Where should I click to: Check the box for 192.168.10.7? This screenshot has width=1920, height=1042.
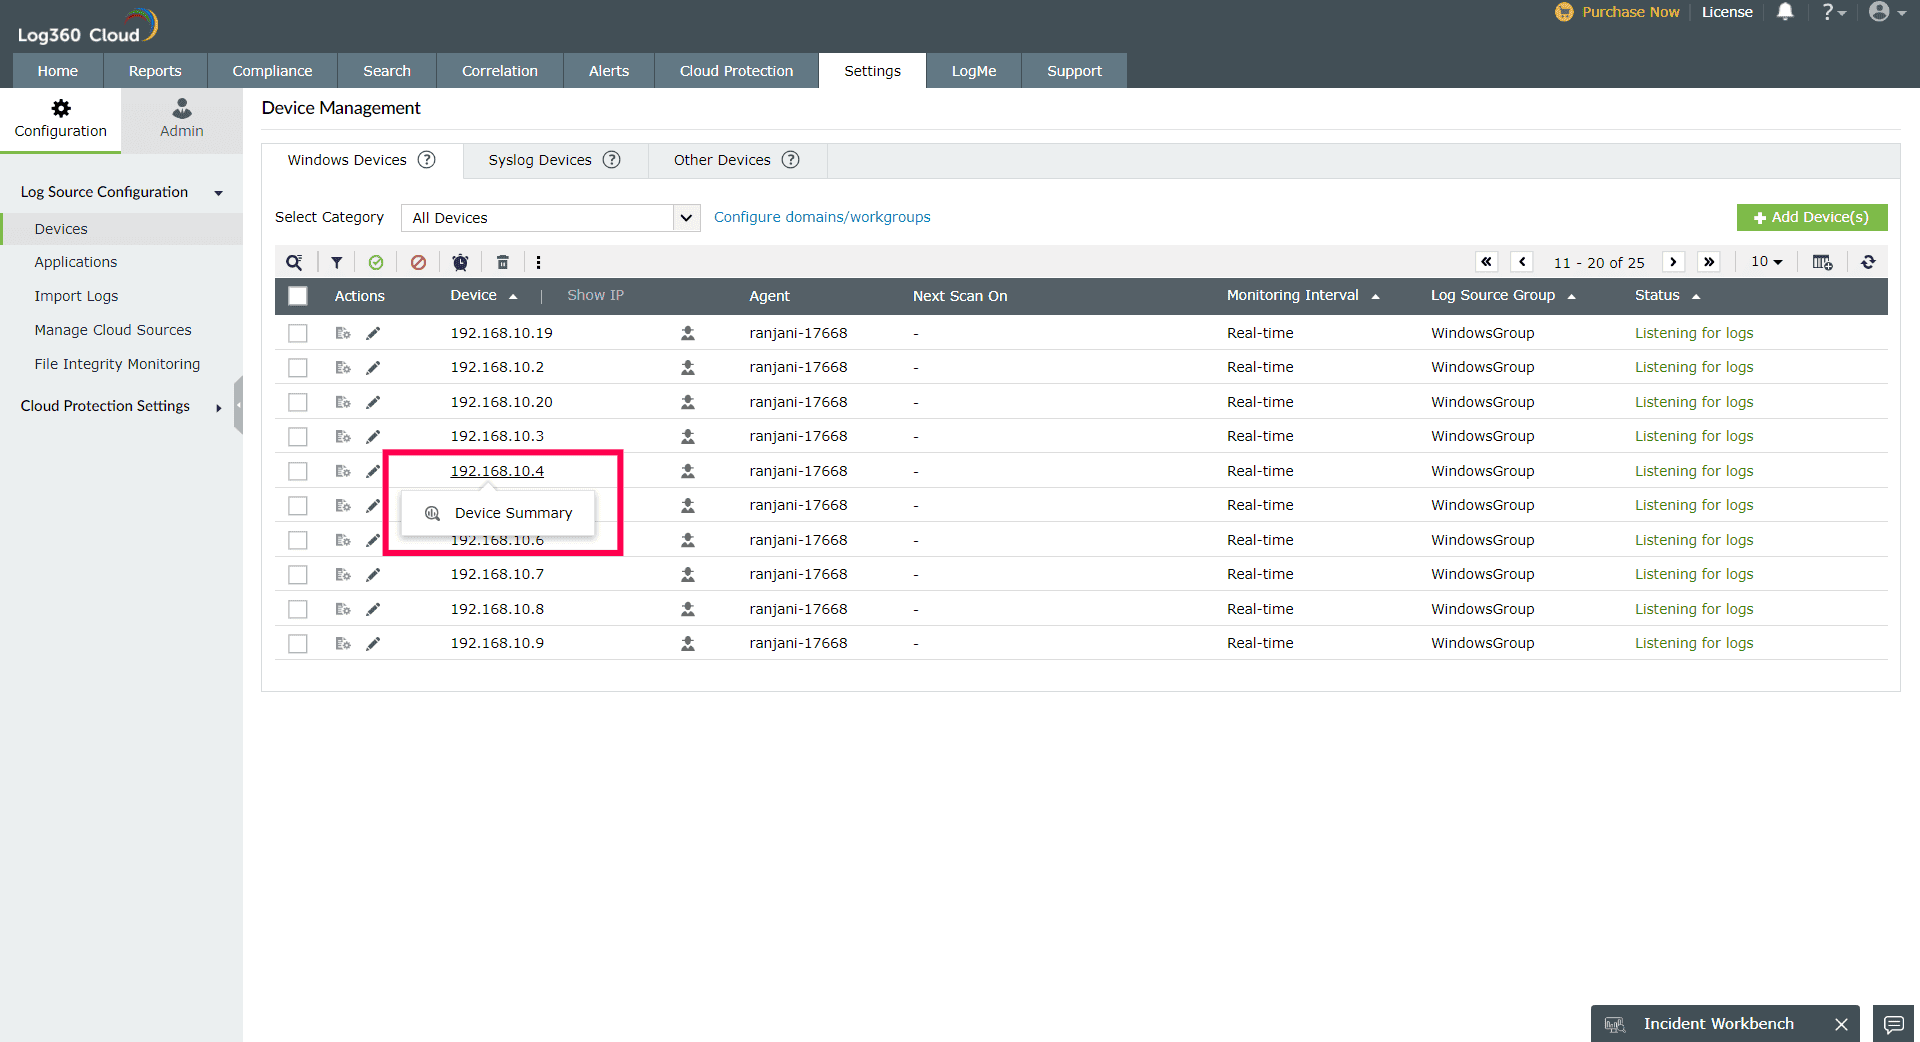point(298,575)
